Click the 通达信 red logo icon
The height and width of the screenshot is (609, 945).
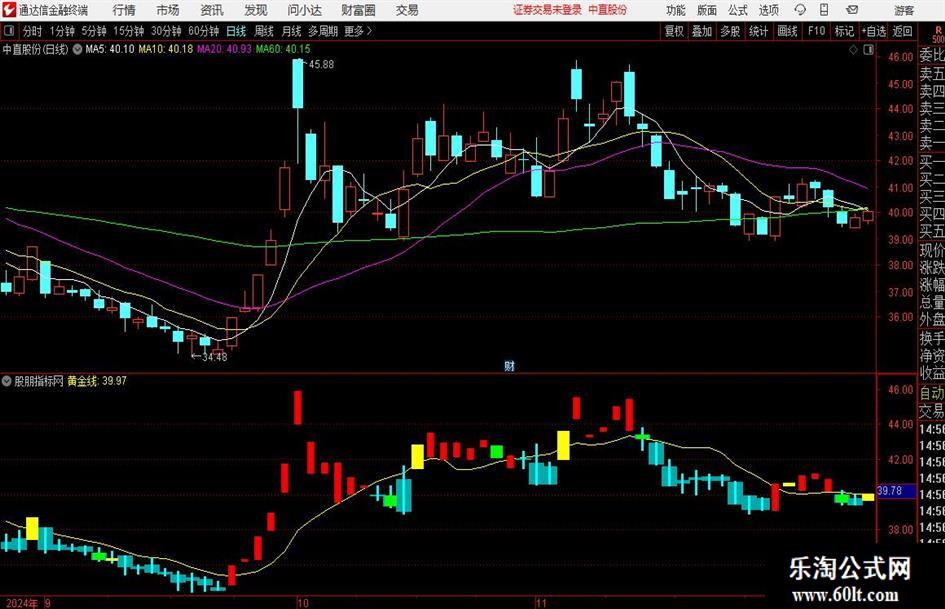click(x=9, y=10)
